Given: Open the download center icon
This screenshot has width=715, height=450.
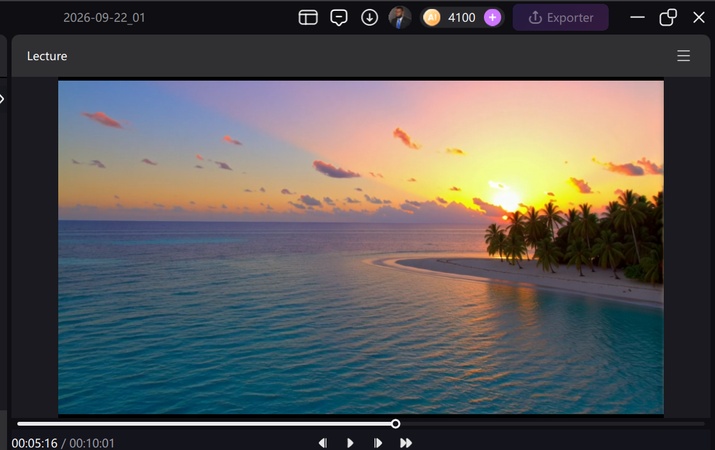Looking at the screenshot, I should pyautogui.click(x=369, y=18).
